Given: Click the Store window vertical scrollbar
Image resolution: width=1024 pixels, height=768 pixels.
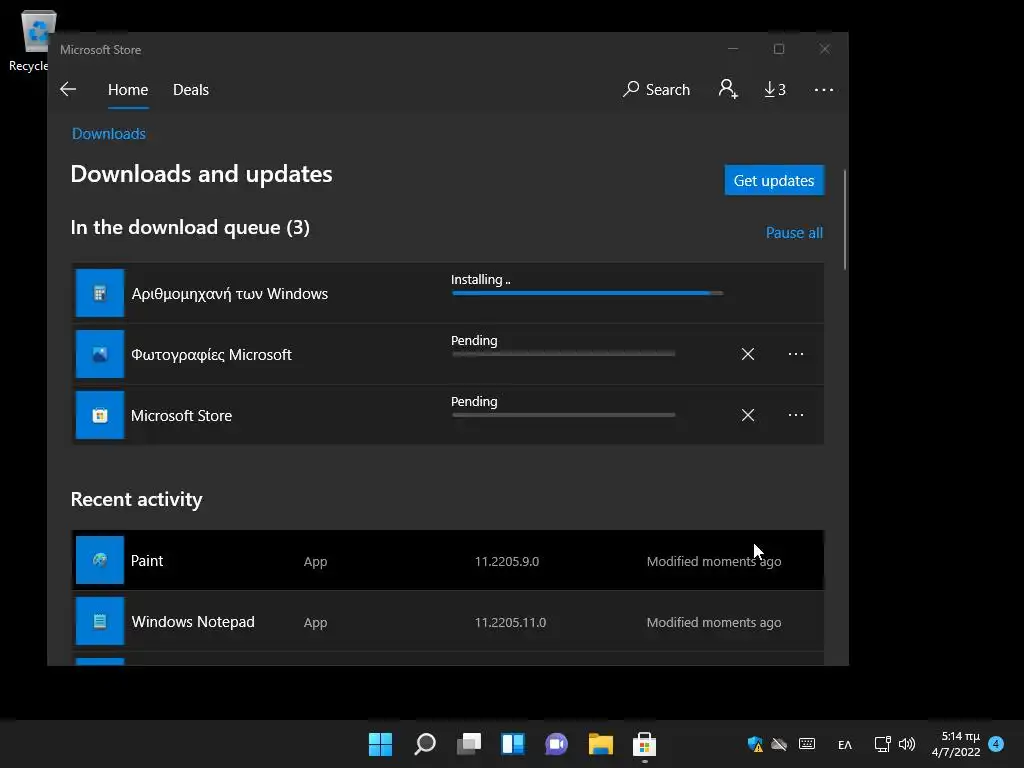Looking at the screenshot, I should (x=845, y=219).
